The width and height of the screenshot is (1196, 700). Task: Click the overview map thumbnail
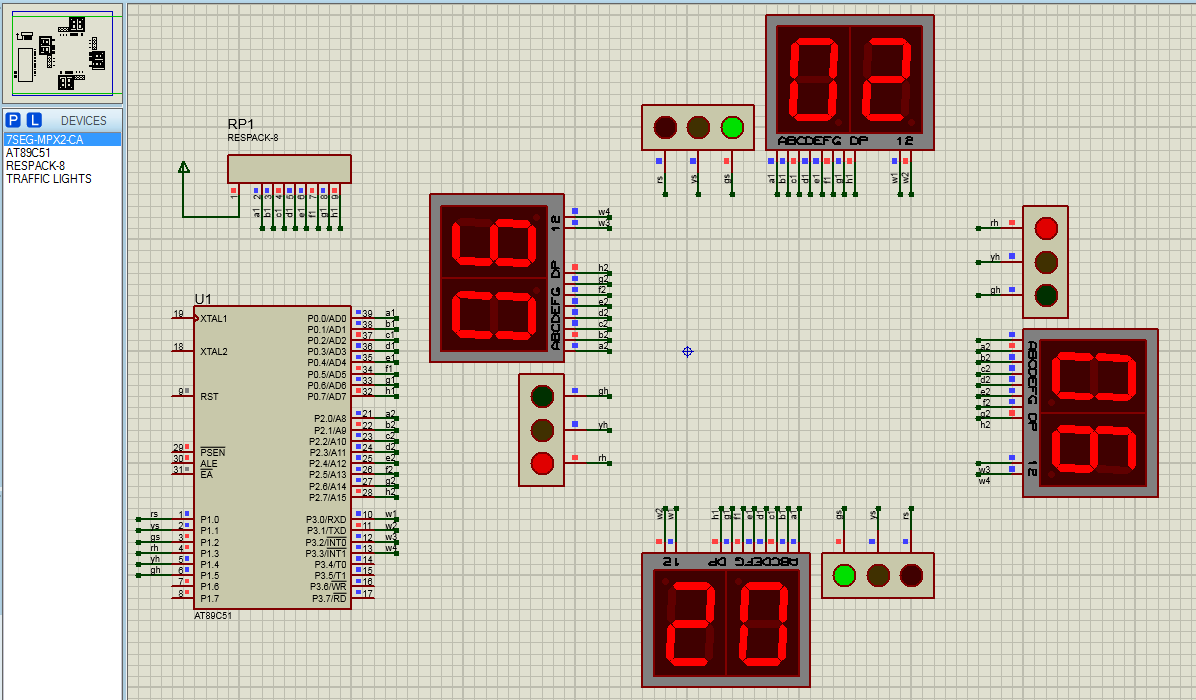tap(63, 53)
